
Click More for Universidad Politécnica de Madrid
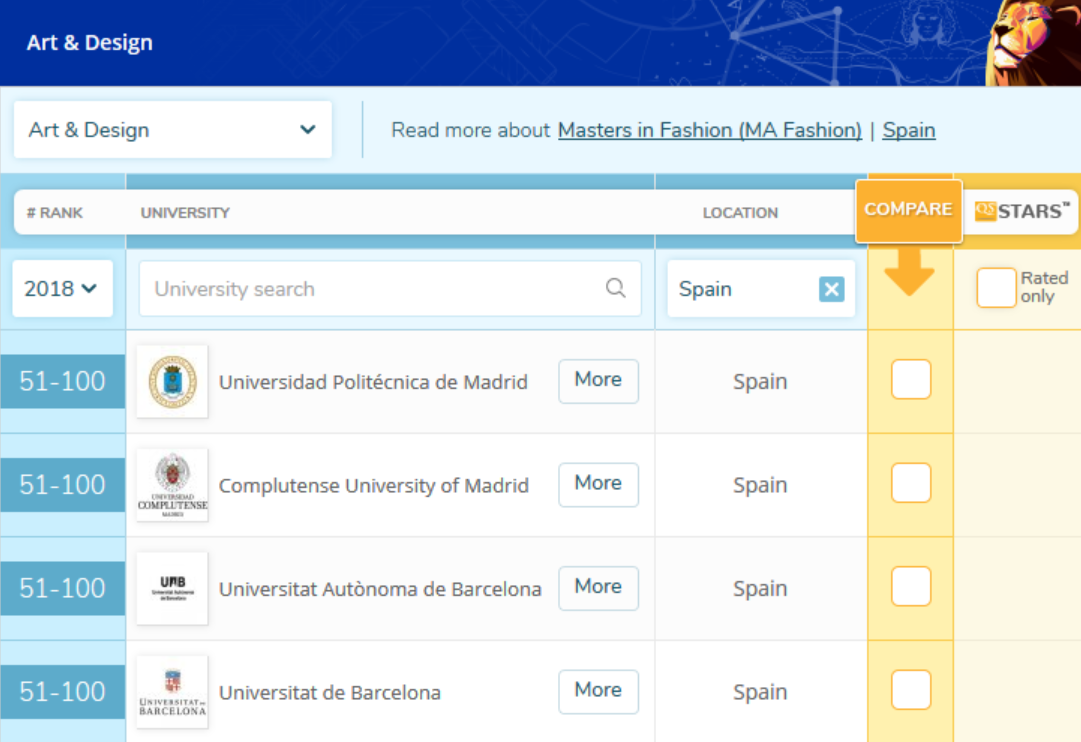tap(598, 381)
